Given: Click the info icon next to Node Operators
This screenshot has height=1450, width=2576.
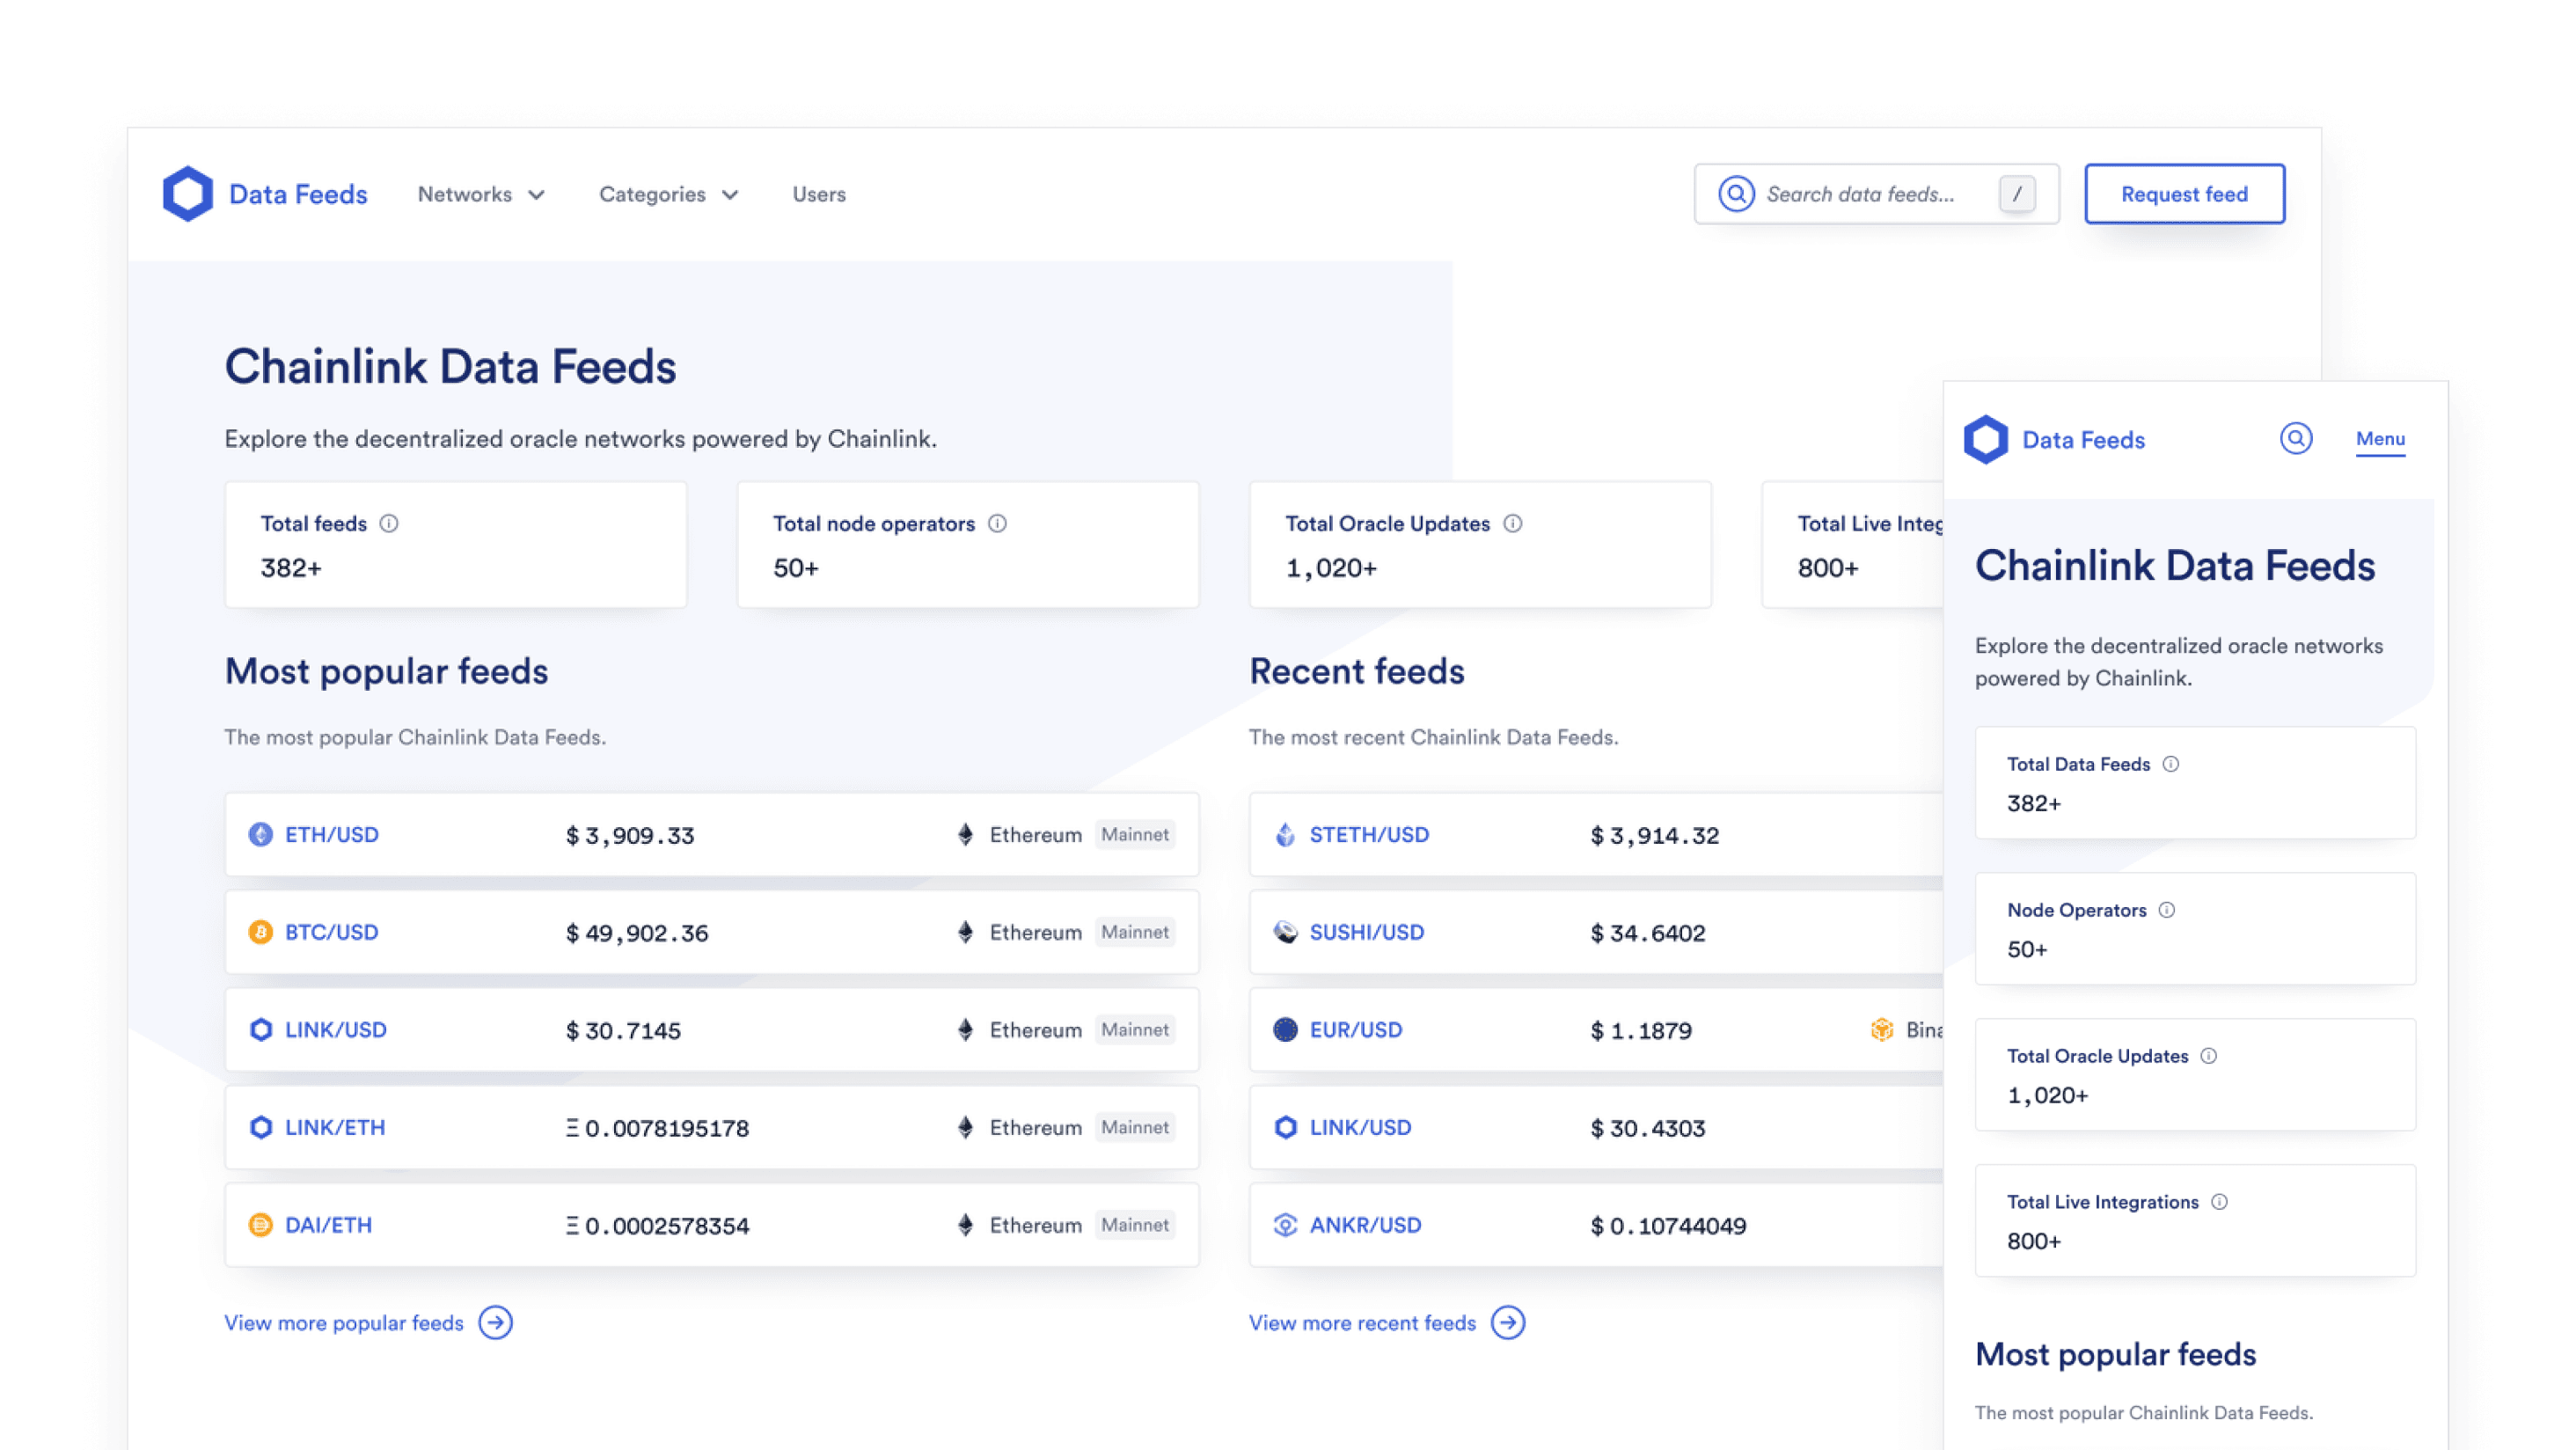Looking at the screenshot, I should coord(2167,910).
